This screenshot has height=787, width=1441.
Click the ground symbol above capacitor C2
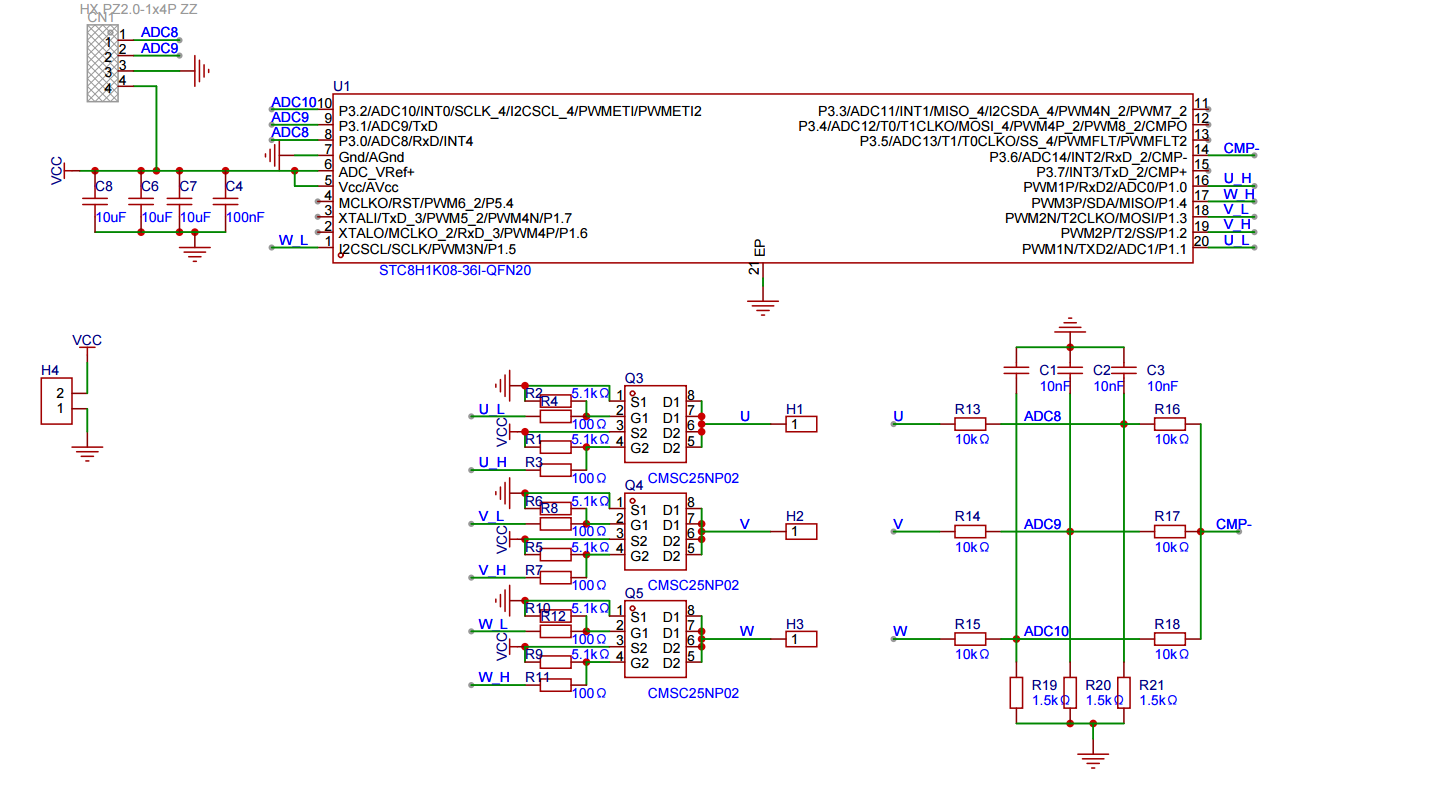point(1070,326)
